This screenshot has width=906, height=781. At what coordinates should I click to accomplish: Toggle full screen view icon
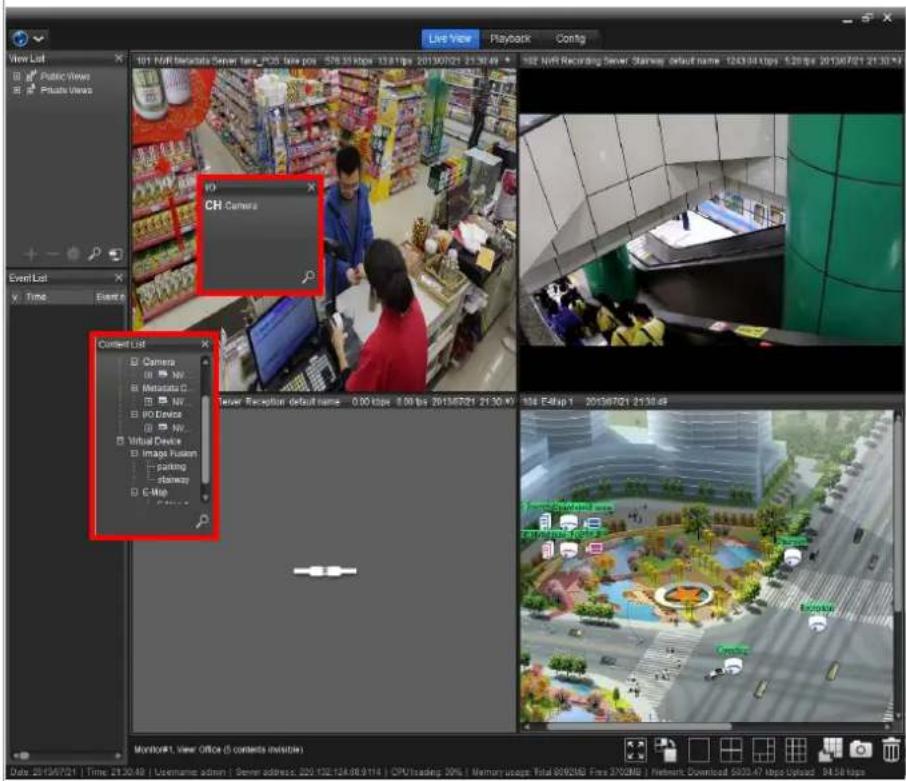[x=636, y=750]
